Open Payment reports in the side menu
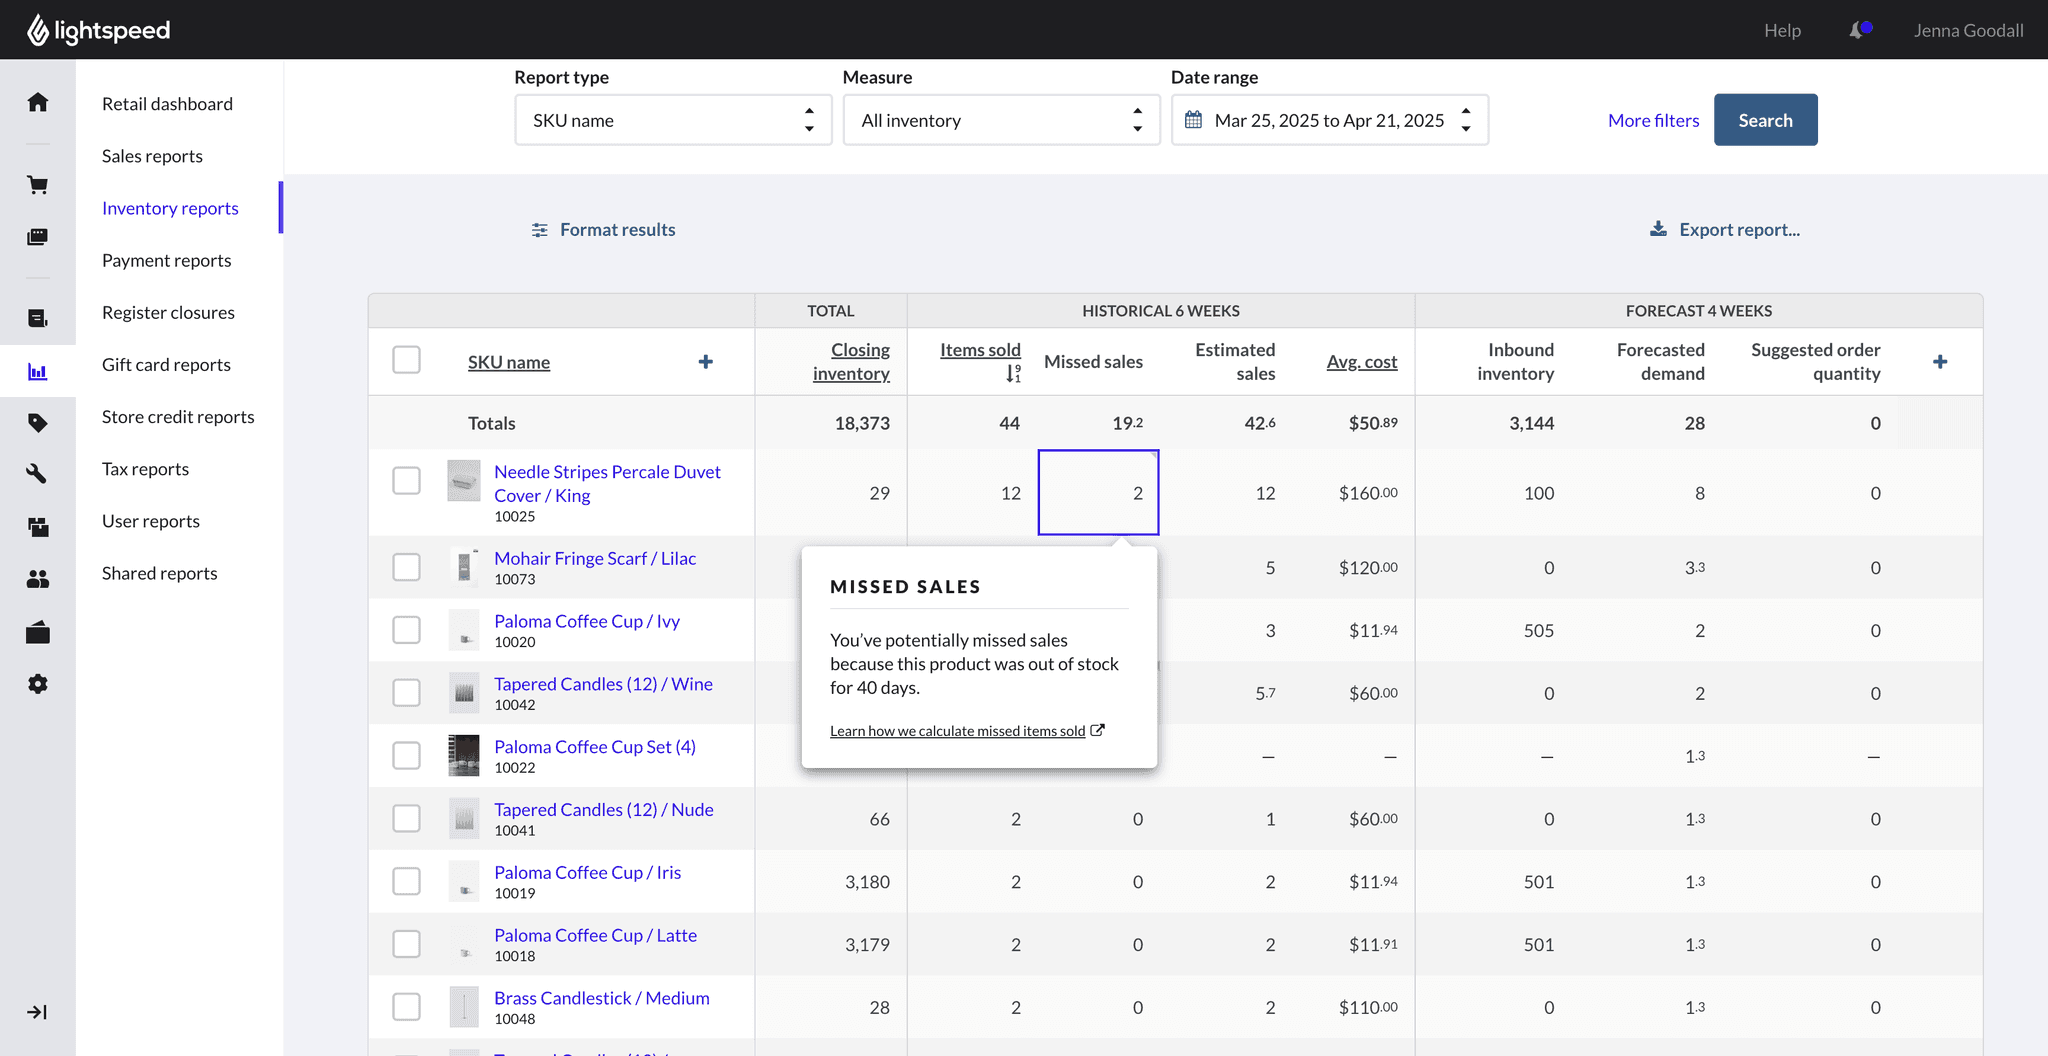This screenshot has width=2048, height=1056. pos(166,260)
